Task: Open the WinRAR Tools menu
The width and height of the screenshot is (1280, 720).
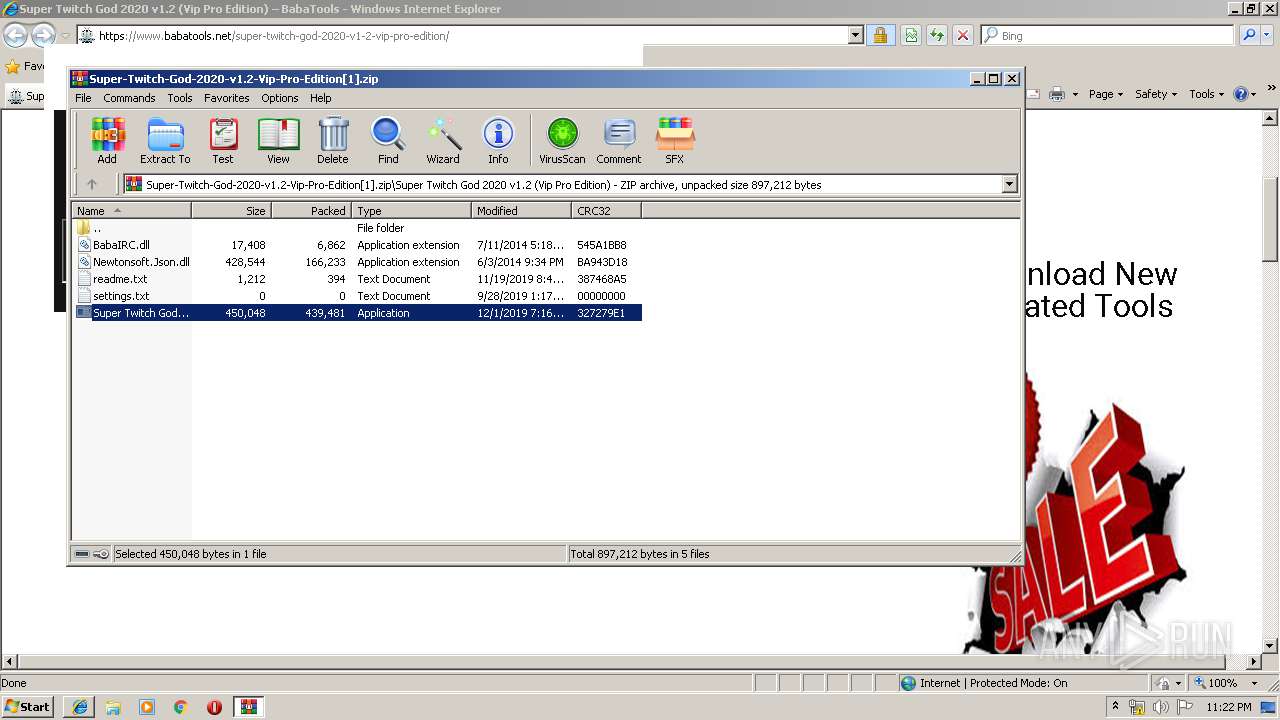Action: pyautogui.click(x=180, y=98)
